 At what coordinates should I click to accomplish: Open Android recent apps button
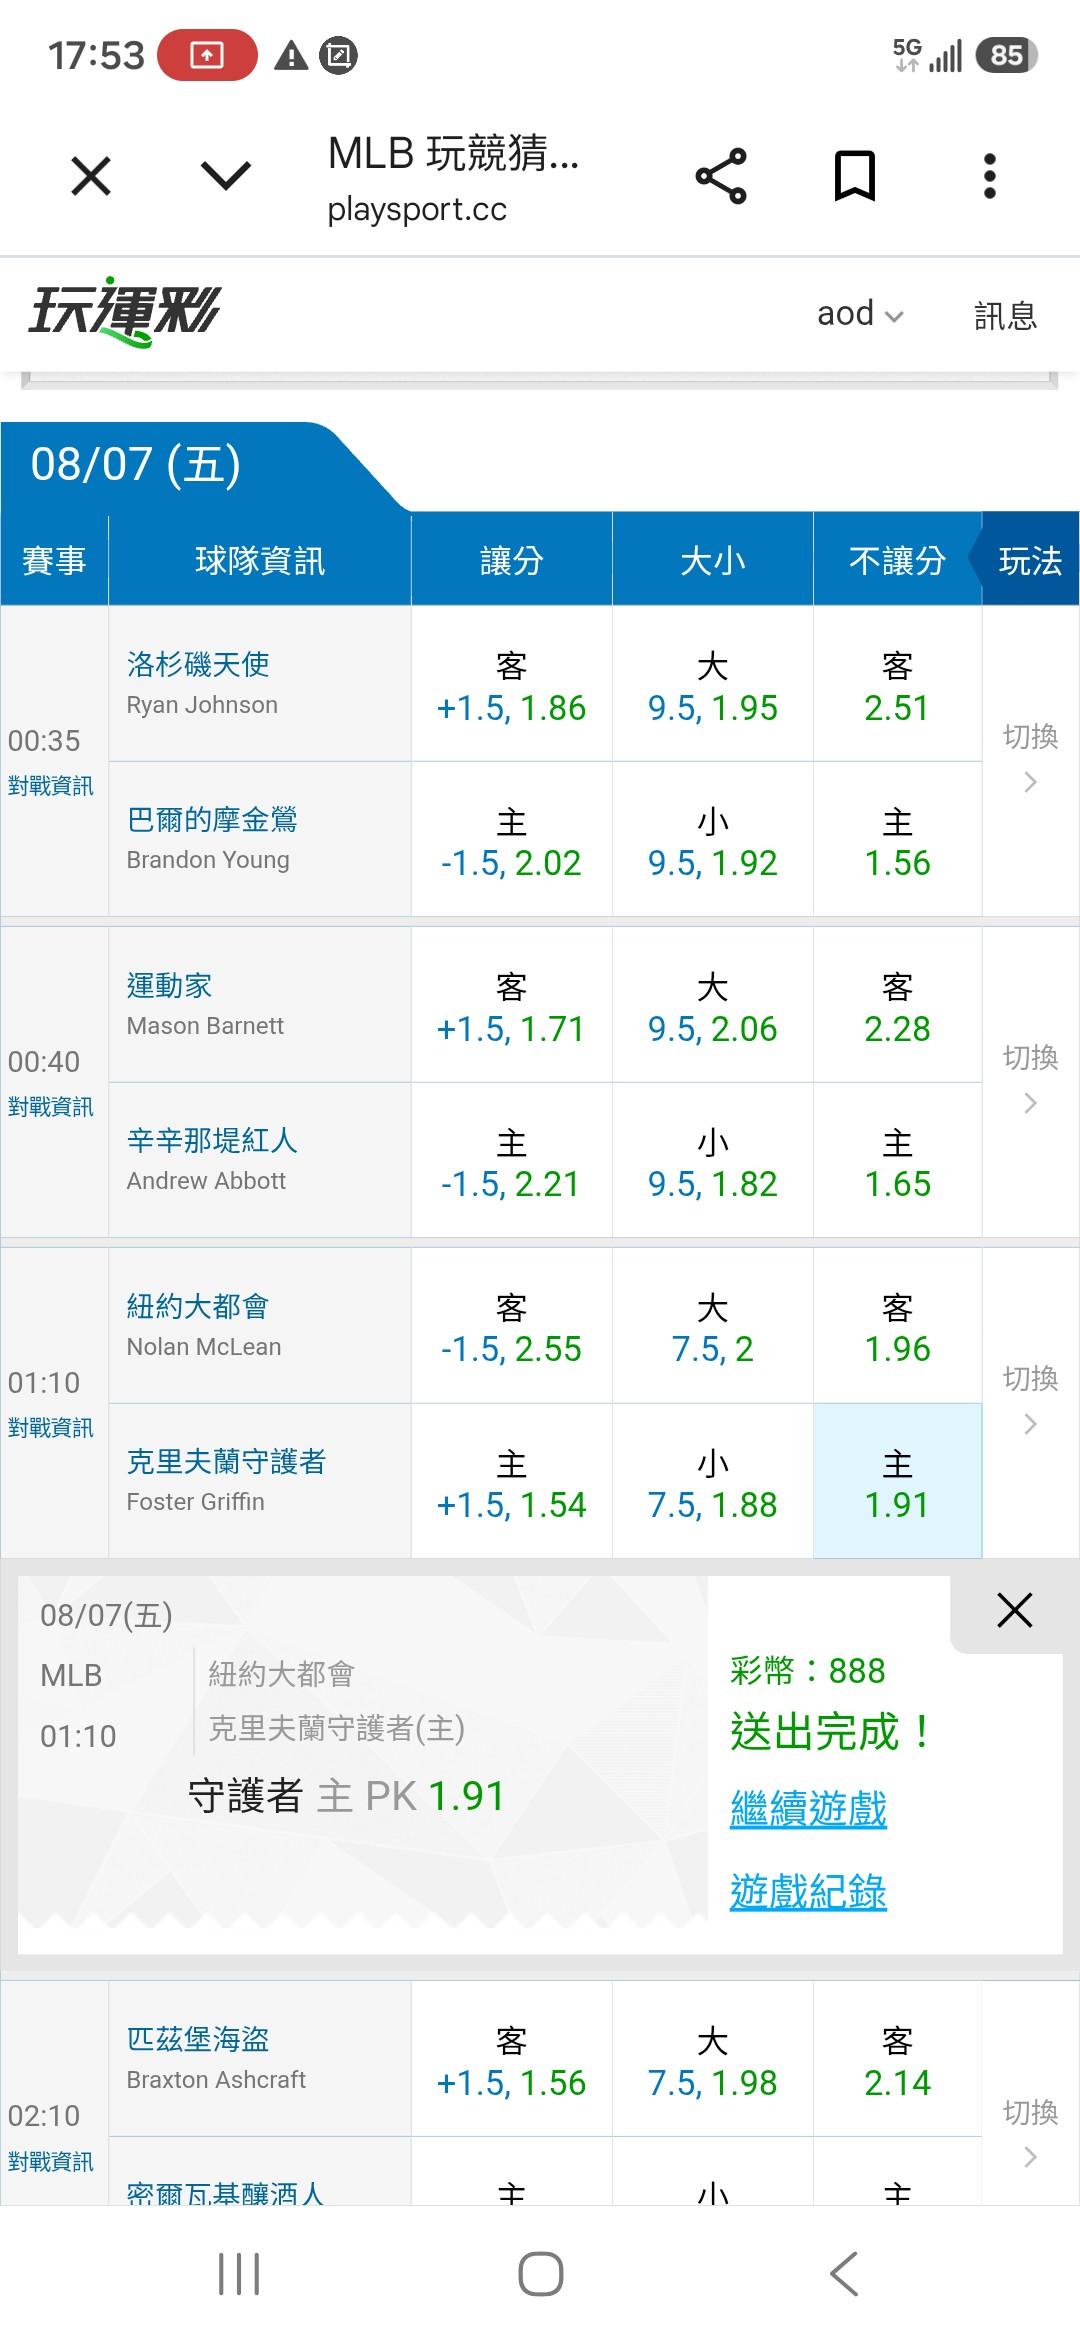pos(239,2274)
